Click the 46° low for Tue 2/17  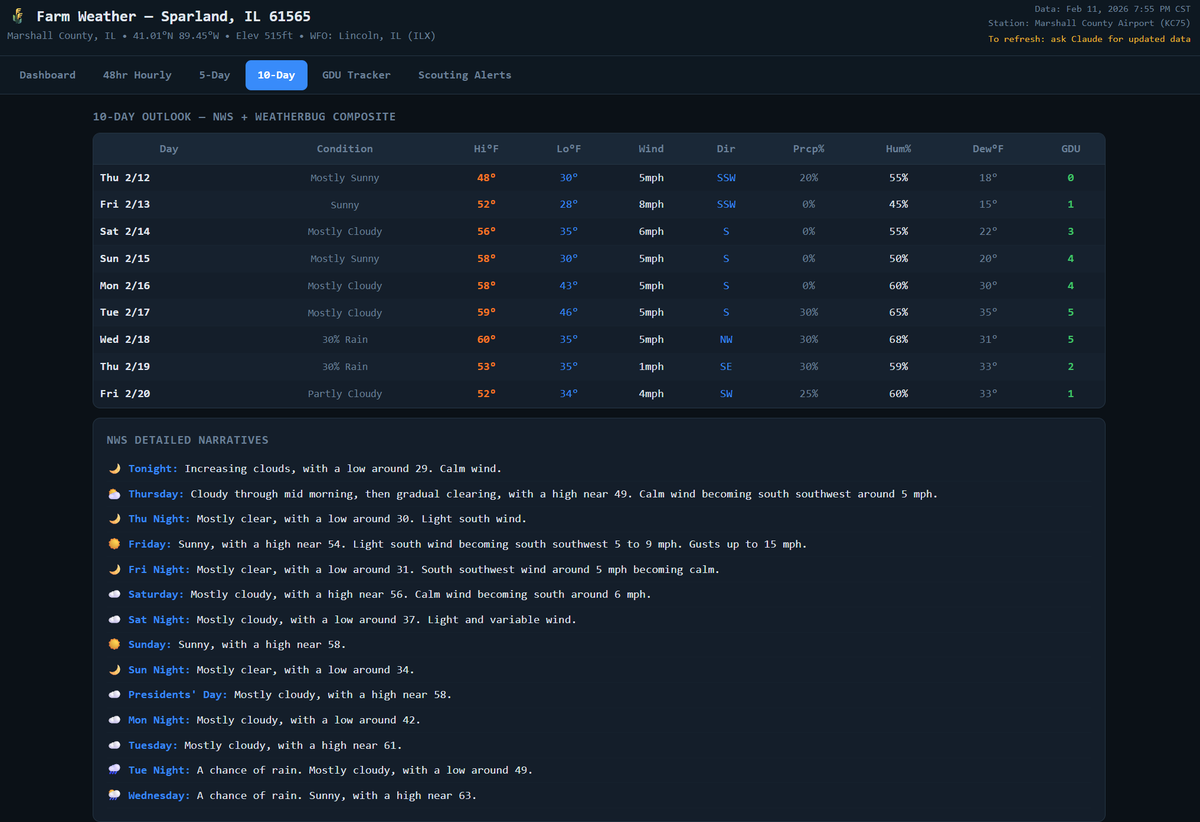(569, 313)
